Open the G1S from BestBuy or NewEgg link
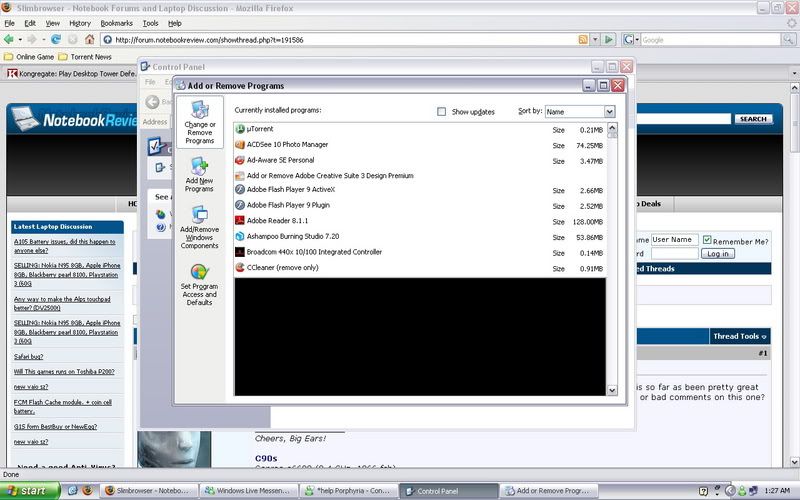The width and height of the screenshot is (800, 500). point(55,427)
